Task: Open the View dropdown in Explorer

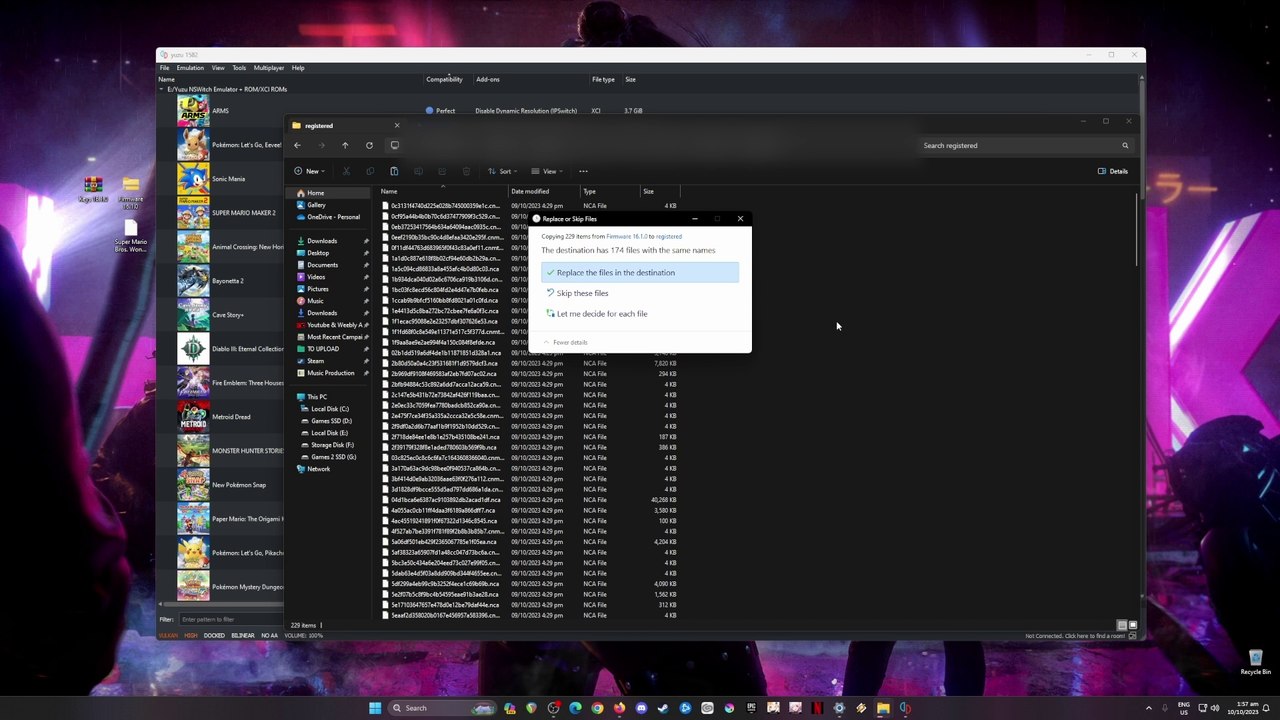Action: (546, 171)
